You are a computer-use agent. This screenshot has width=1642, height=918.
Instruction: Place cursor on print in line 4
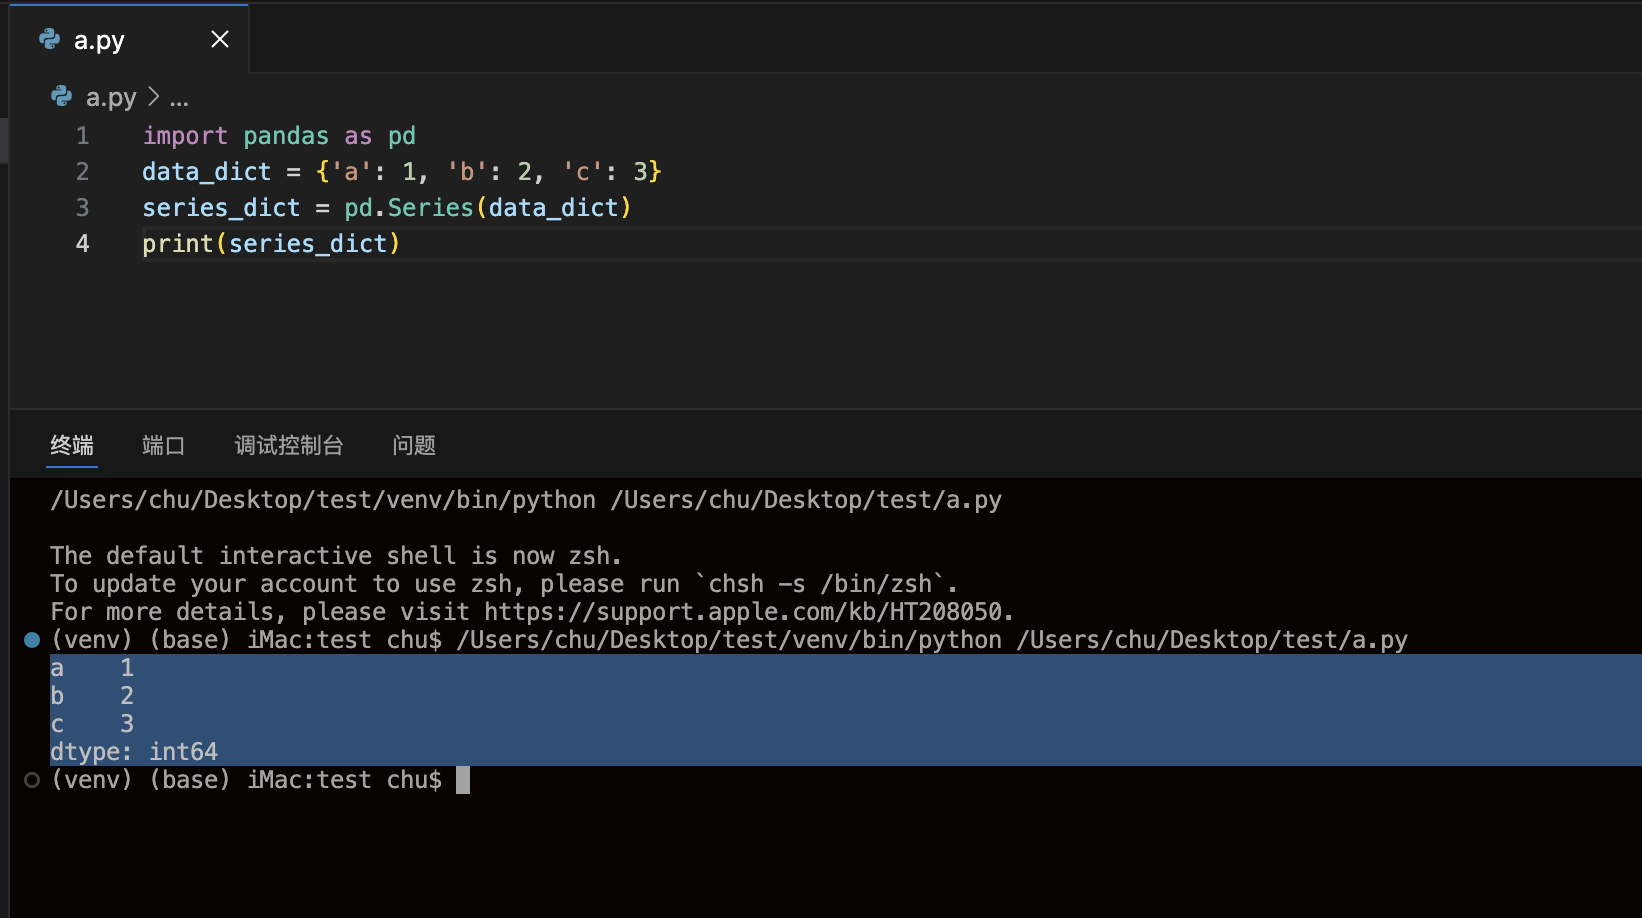[177, 244]
